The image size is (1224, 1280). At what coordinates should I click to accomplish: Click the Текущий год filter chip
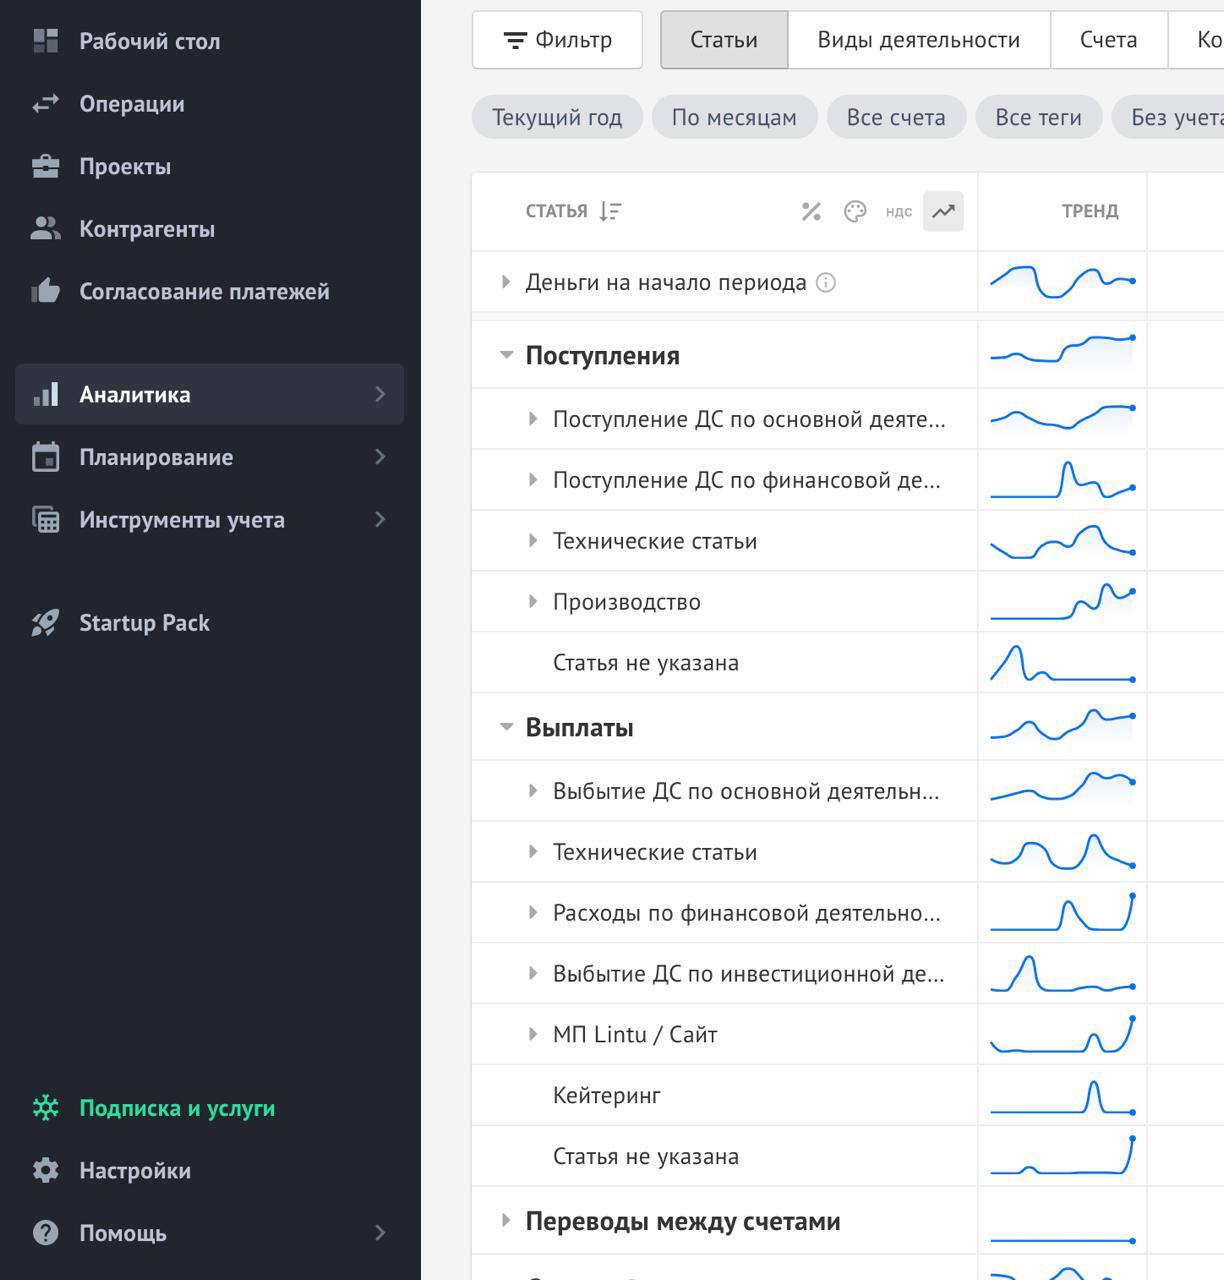[x=557, y=118]
